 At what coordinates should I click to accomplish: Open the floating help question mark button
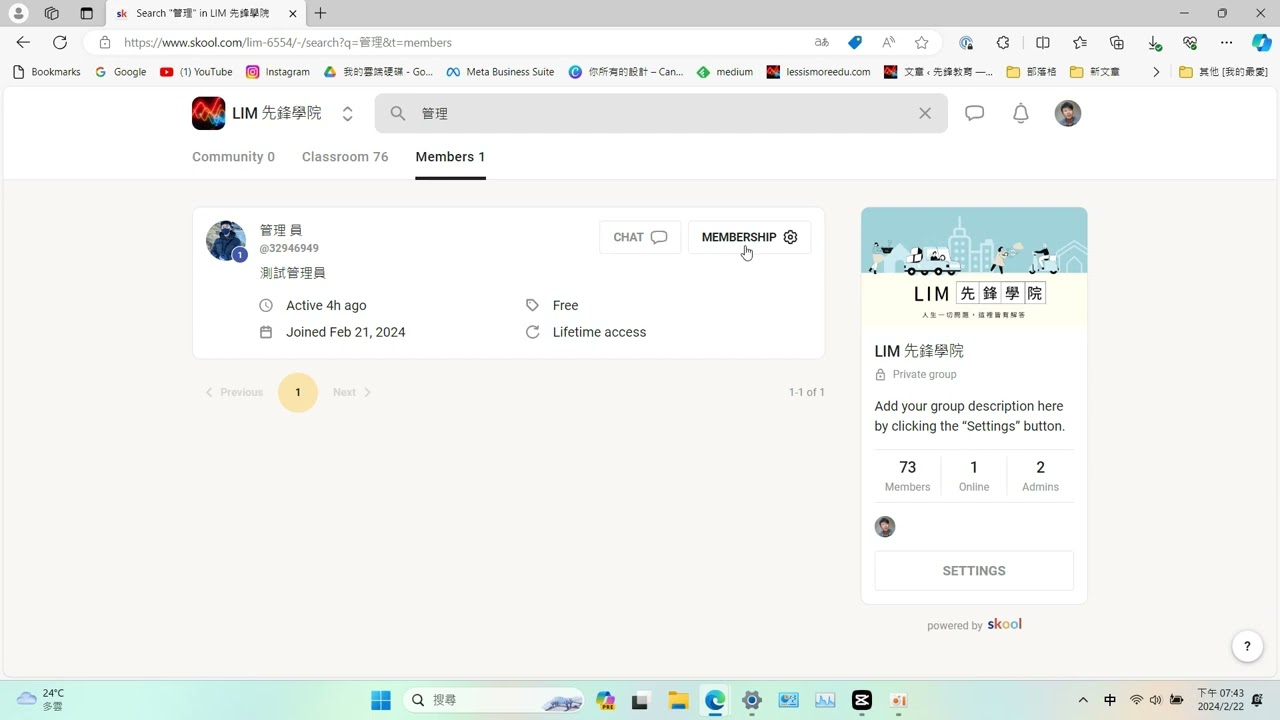point(1247,646)
